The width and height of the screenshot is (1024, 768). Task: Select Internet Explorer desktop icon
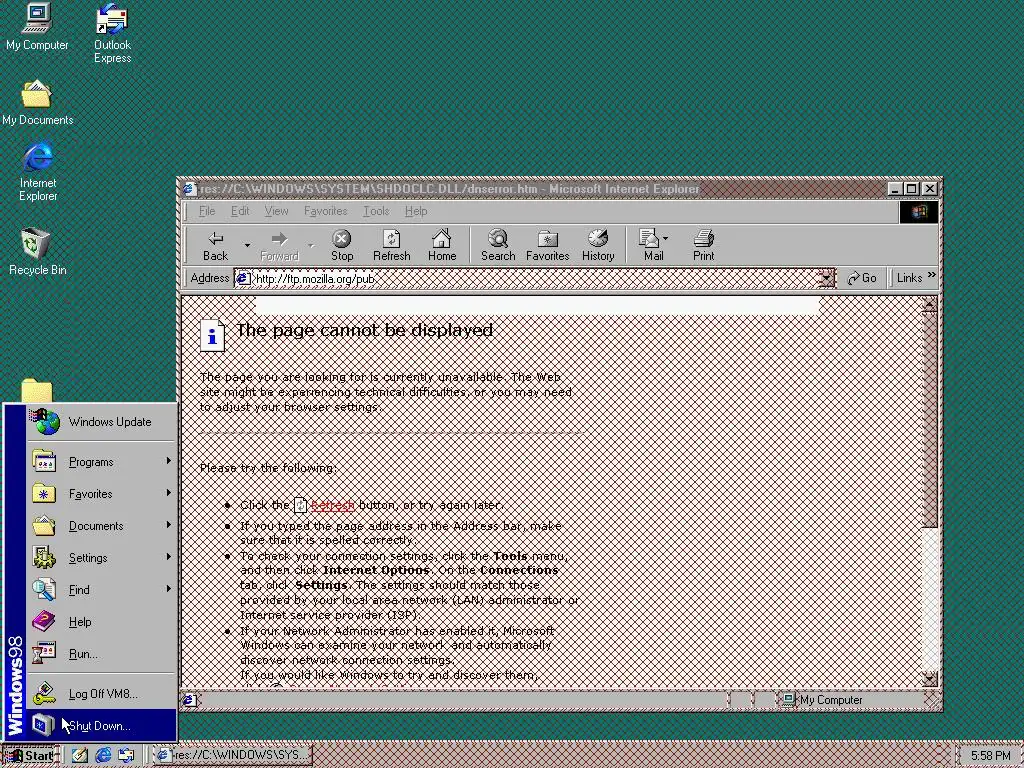(38, 171)
